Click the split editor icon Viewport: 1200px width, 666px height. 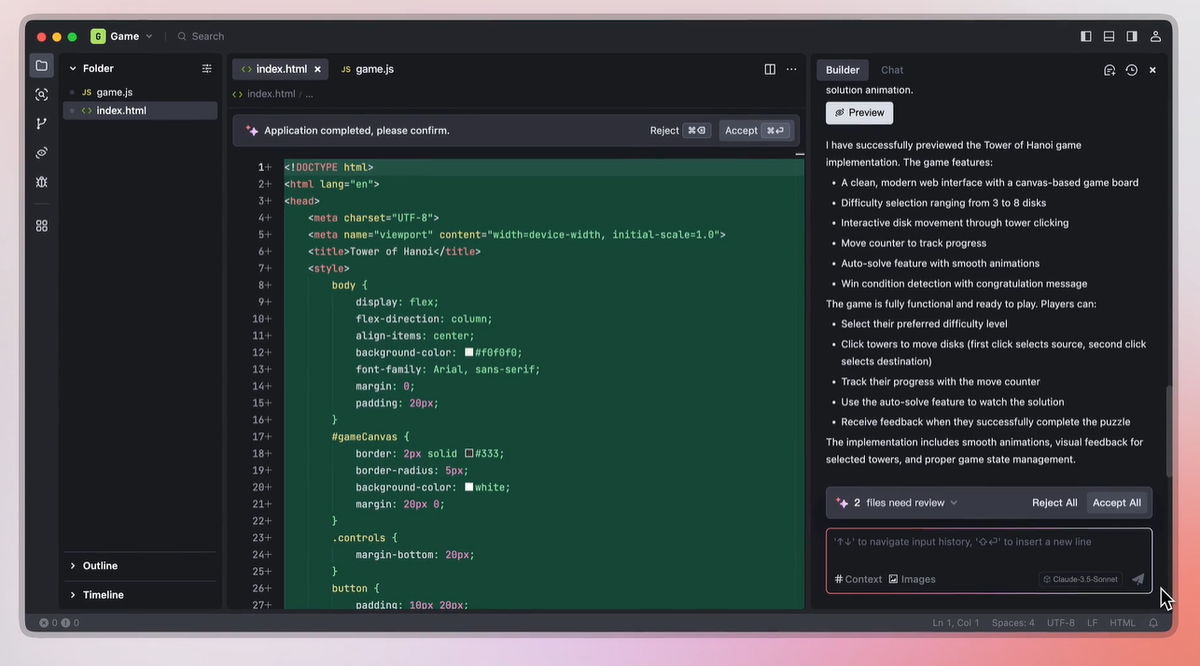pos(770,69)
